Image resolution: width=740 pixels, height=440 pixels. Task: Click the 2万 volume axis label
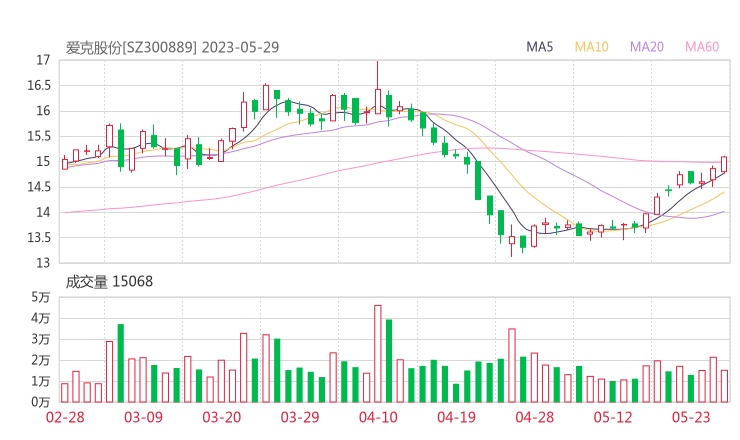[x=41, y=361]
